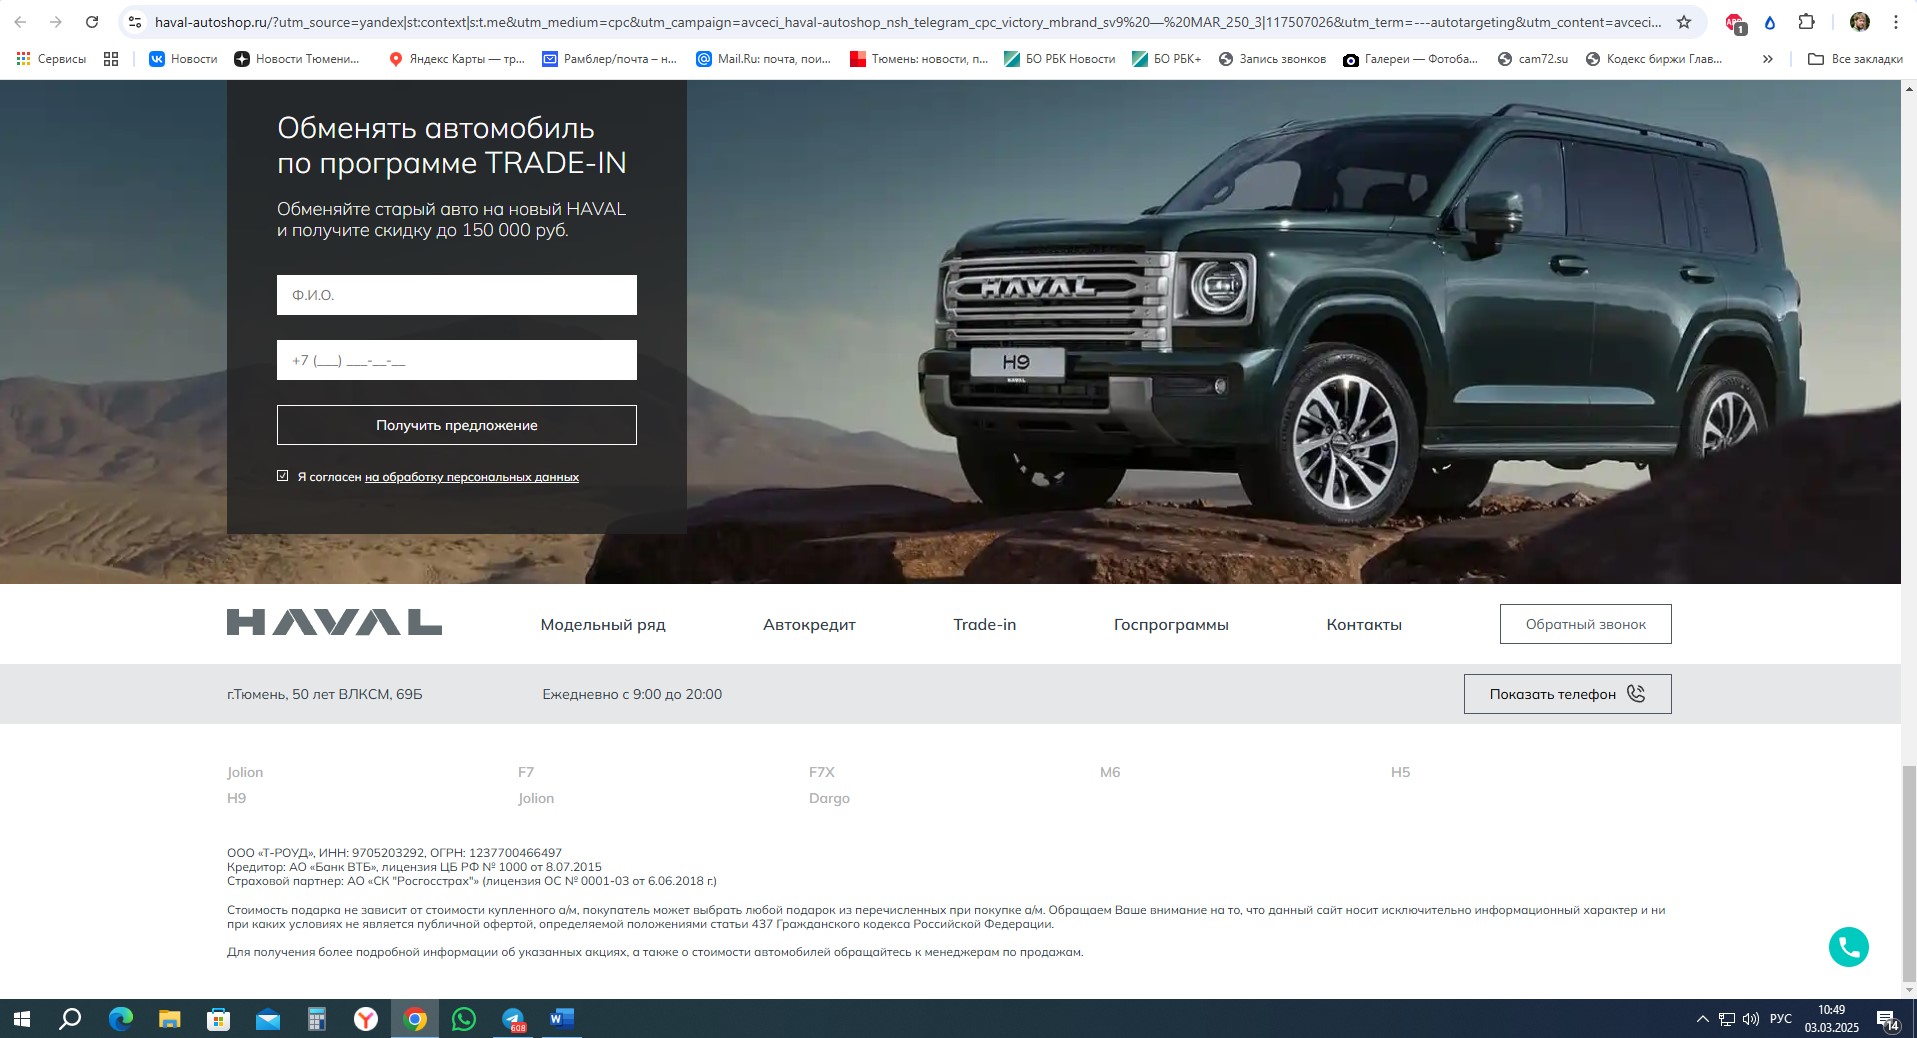1917x1038 pixels.
Task: Open the Модельный ряд menu item
Action: click(603, 624)
